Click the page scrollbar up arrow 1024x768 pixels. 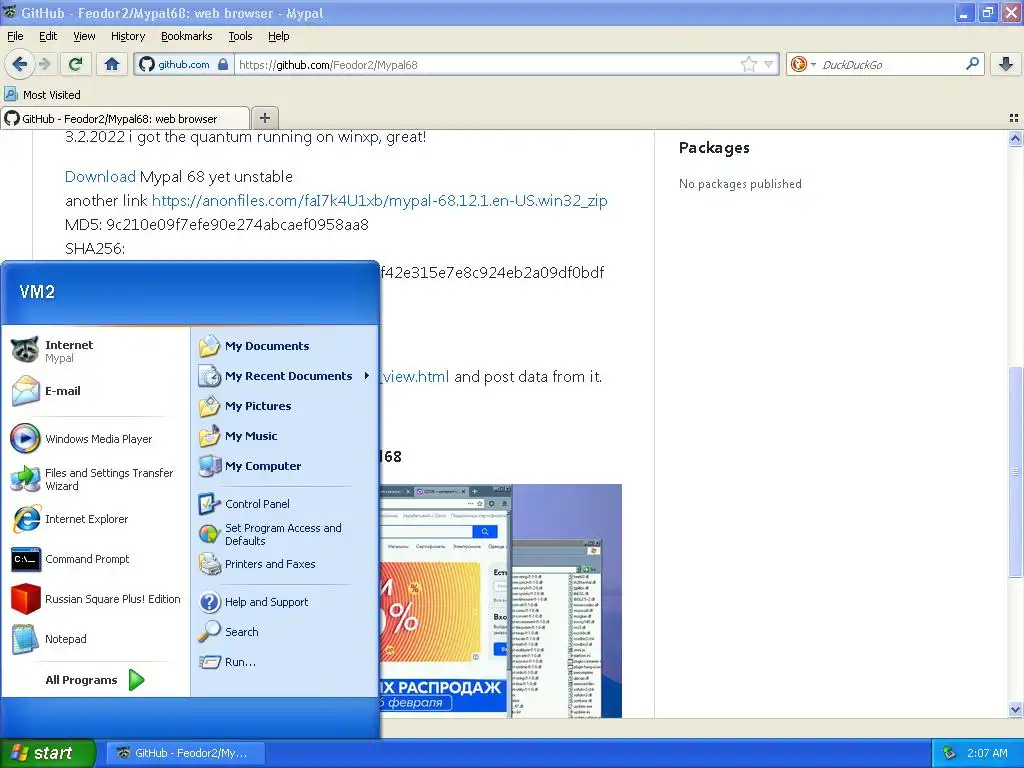tap(1015, 138)
